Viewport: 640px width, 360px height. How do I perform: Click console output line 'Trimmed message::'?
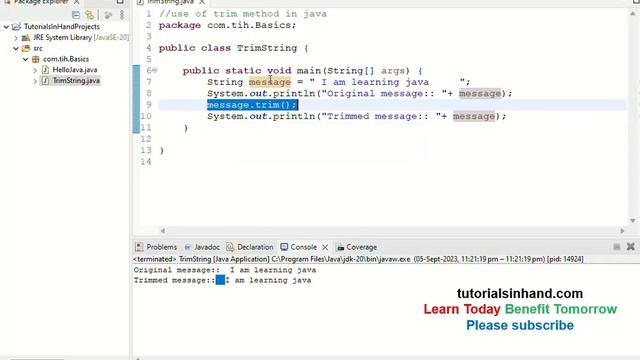pyautogui.click(x=222, y=280)
